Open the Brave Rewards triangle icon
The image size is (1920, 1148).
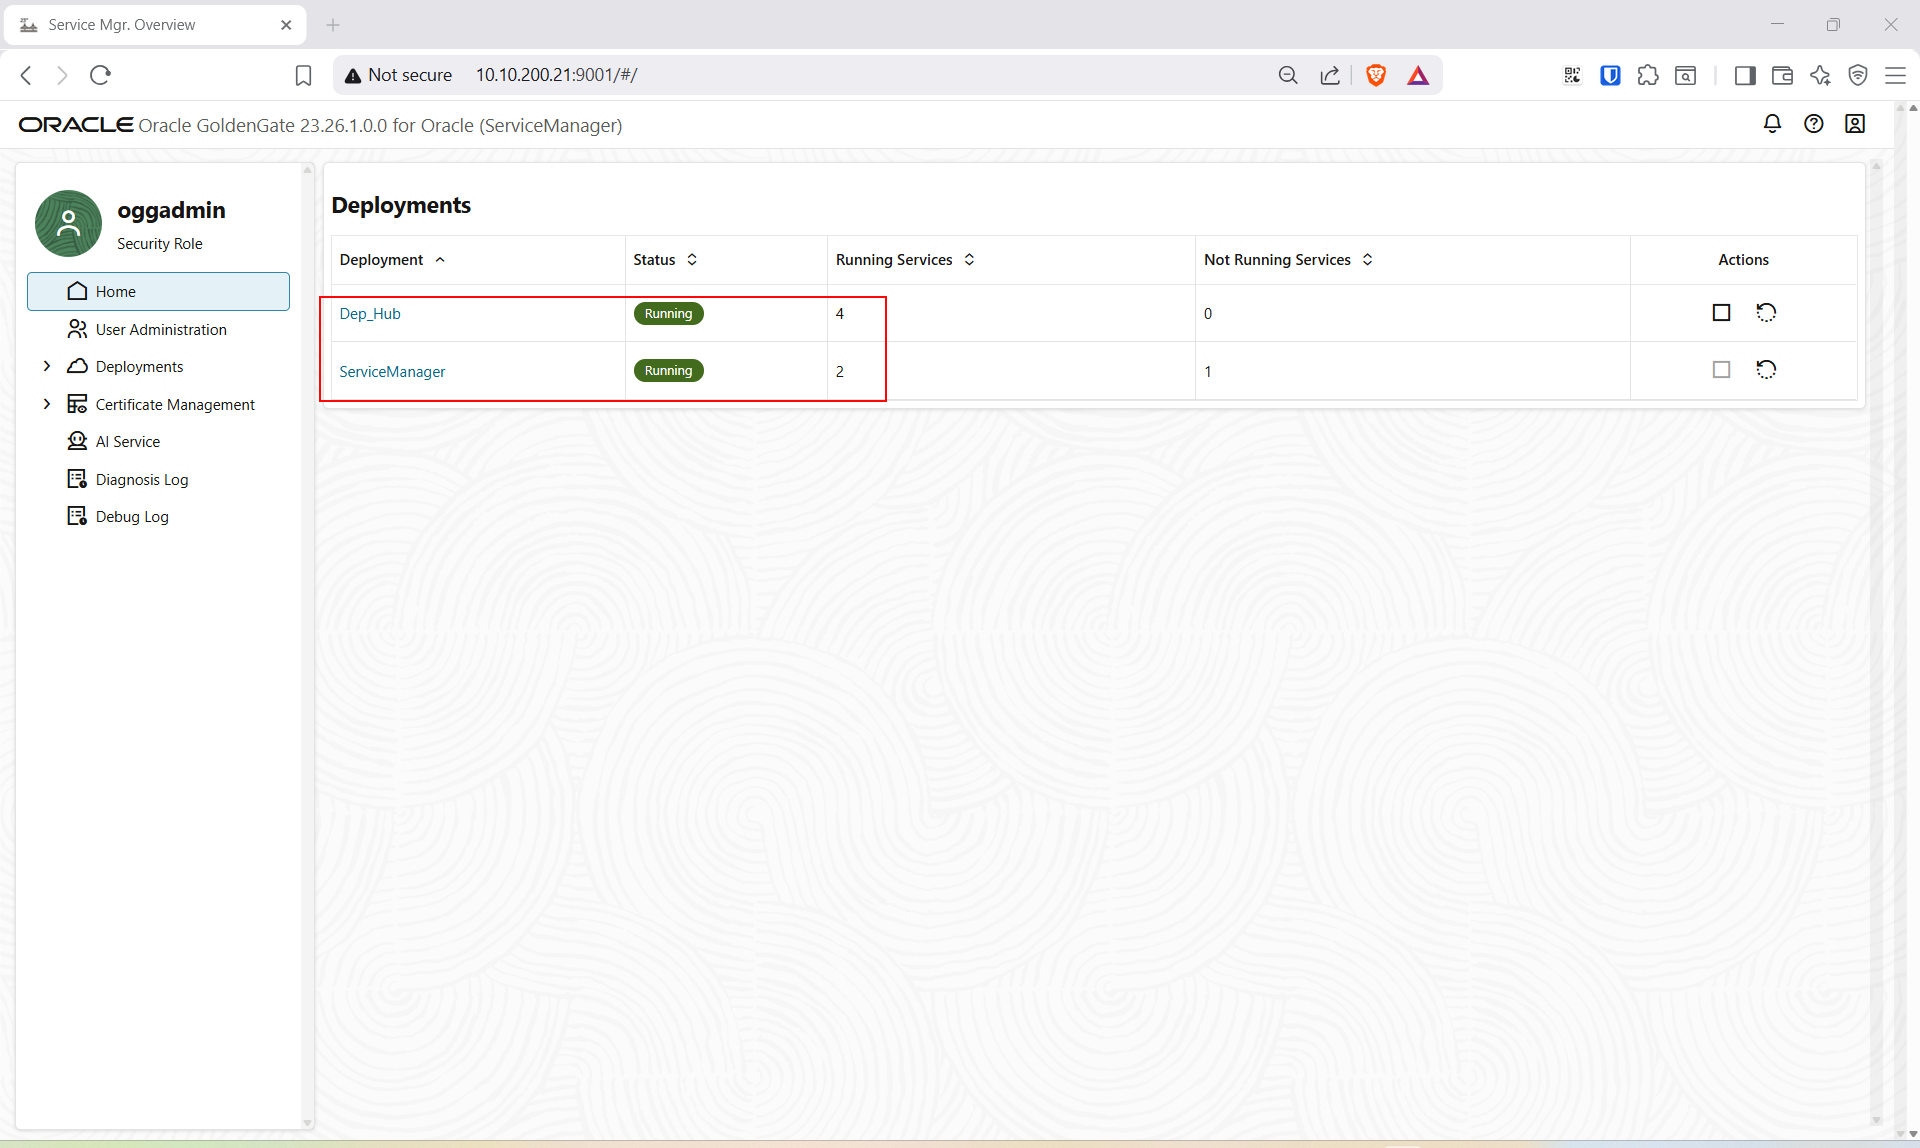1418,75
